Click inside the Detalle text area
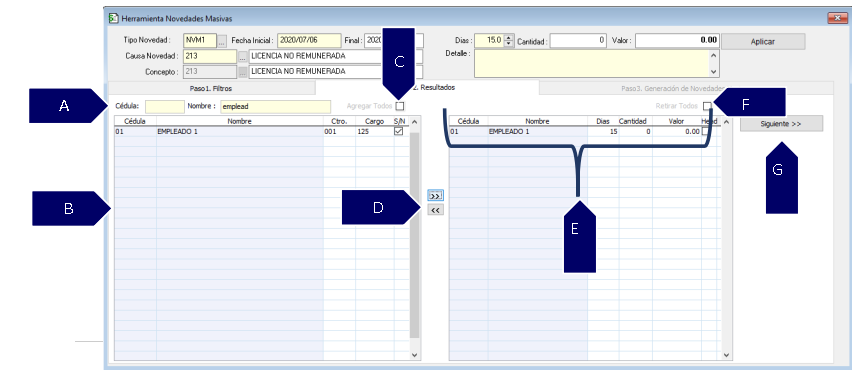The width and height of the screenshot is (865, 378). click(591, 63)
